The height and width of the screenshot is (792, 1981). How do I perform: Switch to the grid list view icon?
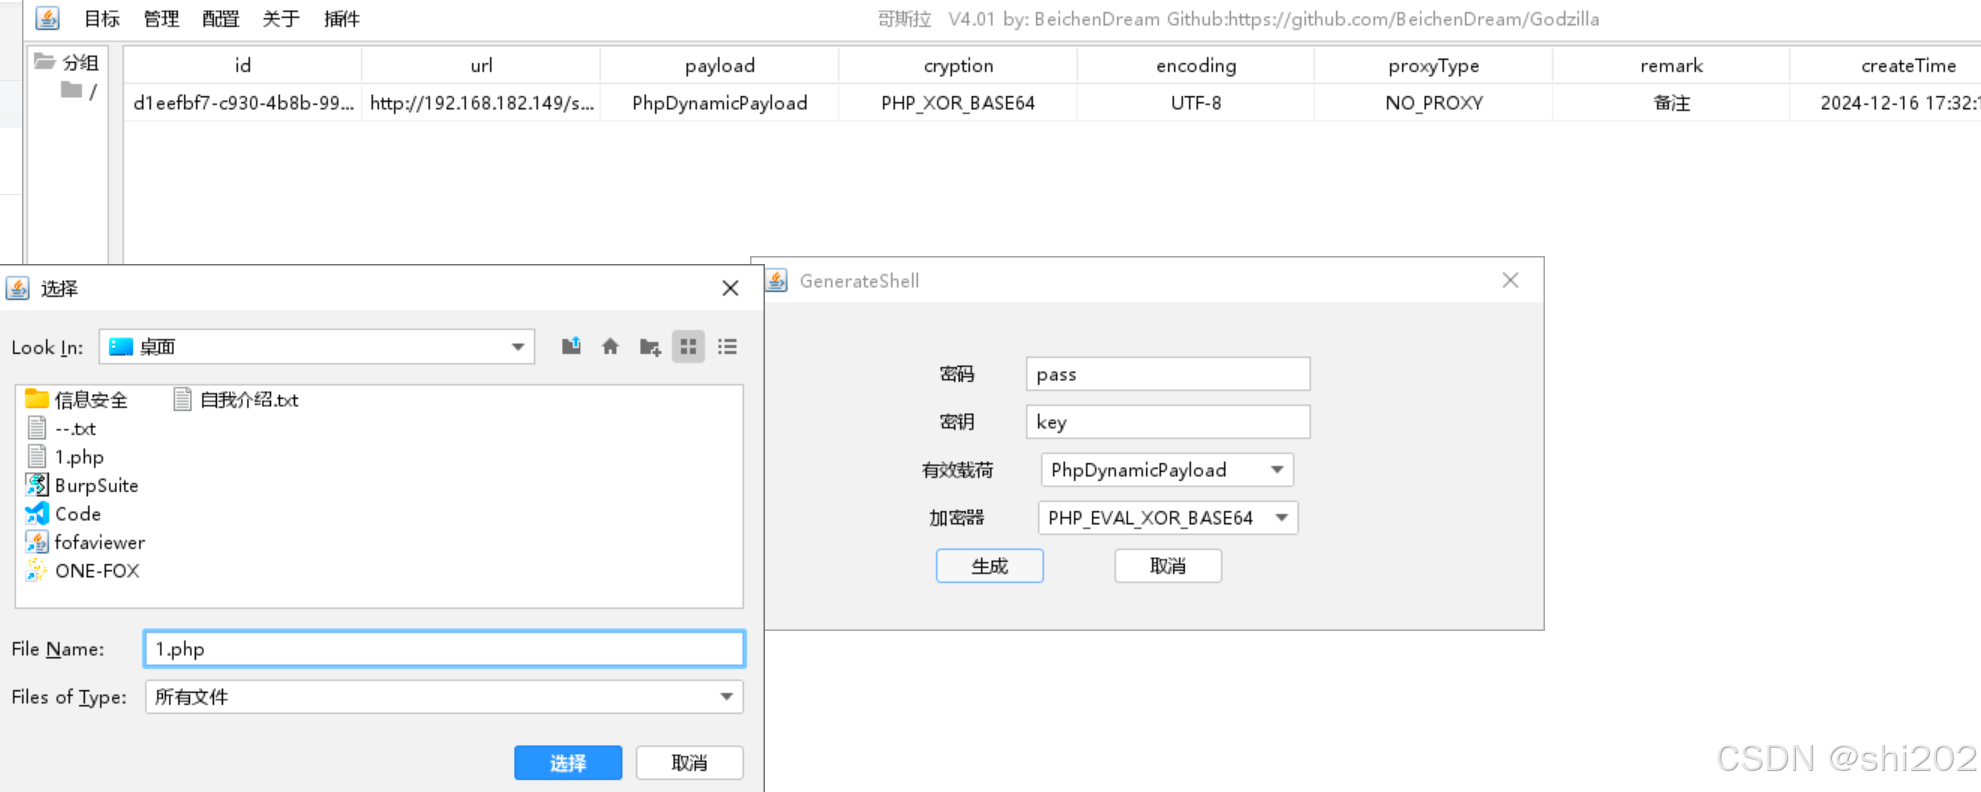click(688, 347)
